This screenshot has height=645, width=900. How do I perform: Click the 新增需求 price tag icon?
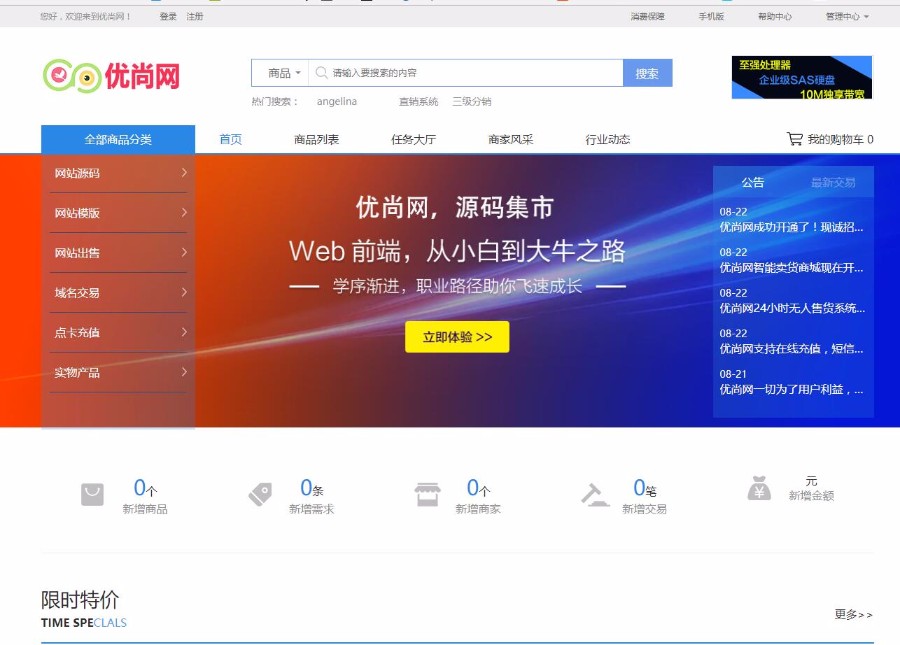click(259, 492)
